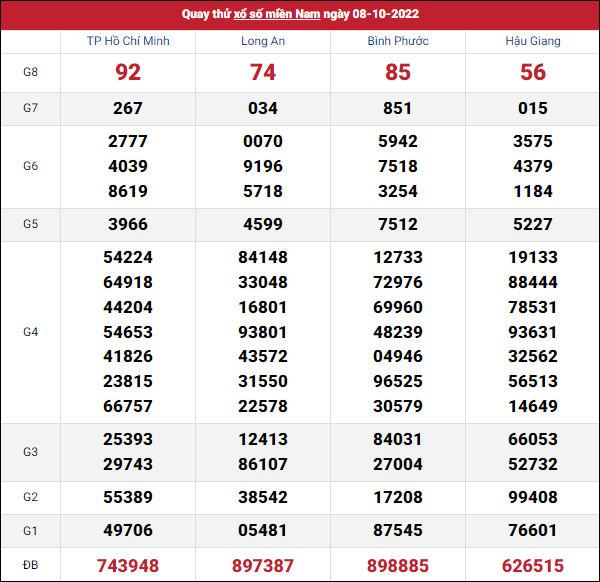The width and height of the screenshot is (600, 582).
Task: Select special prize number 626515
Action: (x=533, y=566)
